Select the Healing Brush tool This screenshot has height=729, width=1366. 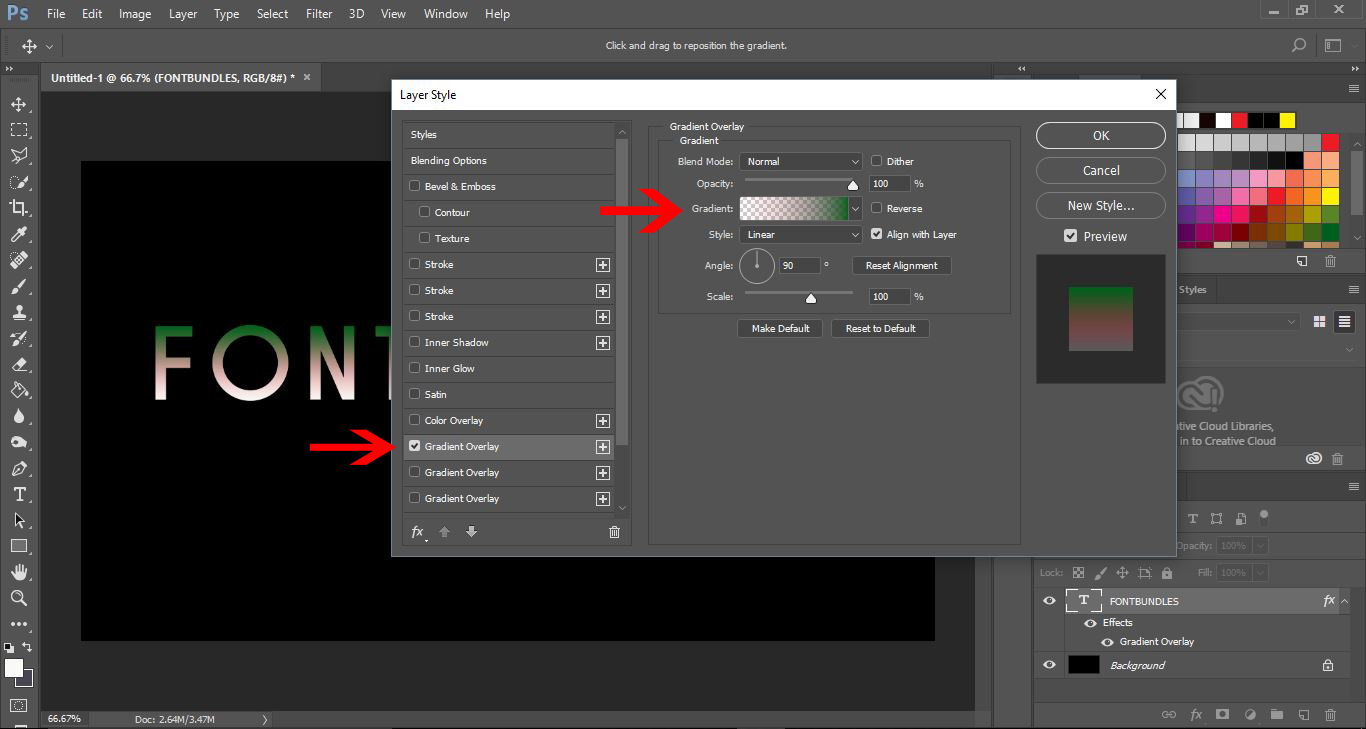point(19,260)
